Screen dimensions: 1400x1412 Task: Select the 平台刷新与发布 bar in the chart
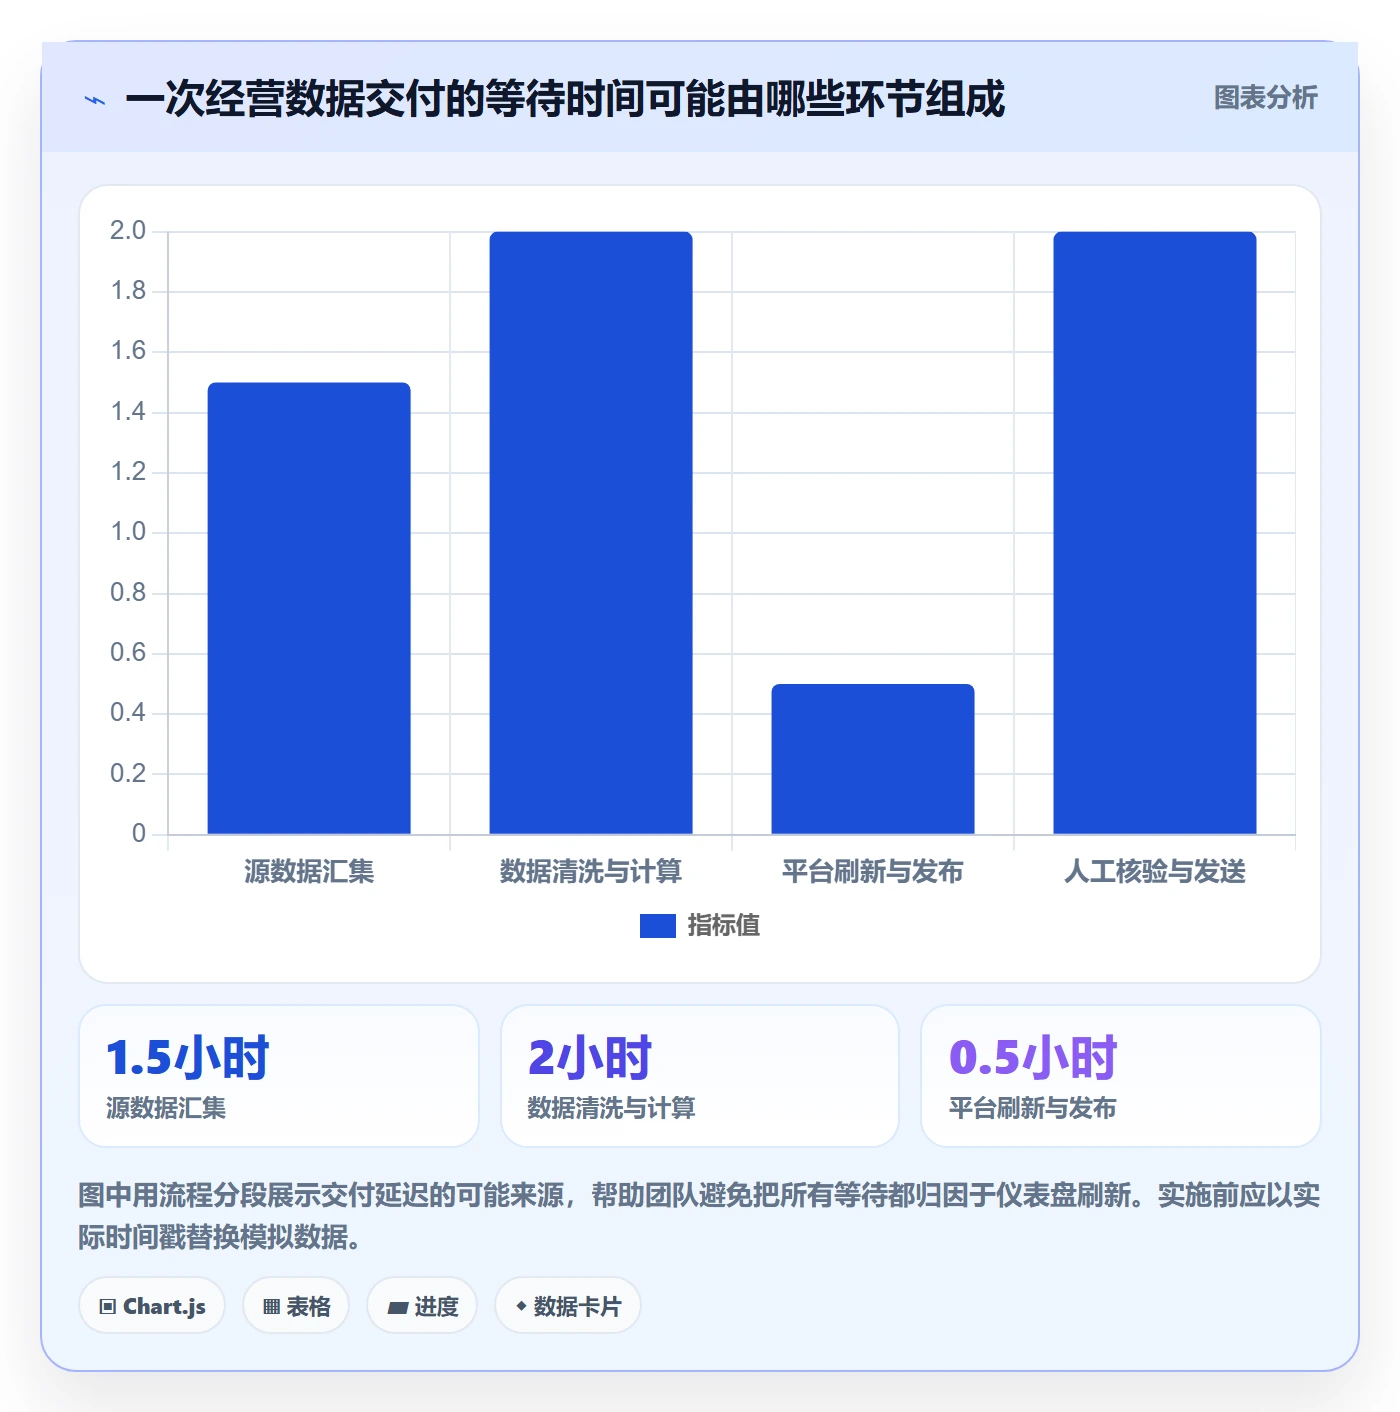[x=873, y=759]
